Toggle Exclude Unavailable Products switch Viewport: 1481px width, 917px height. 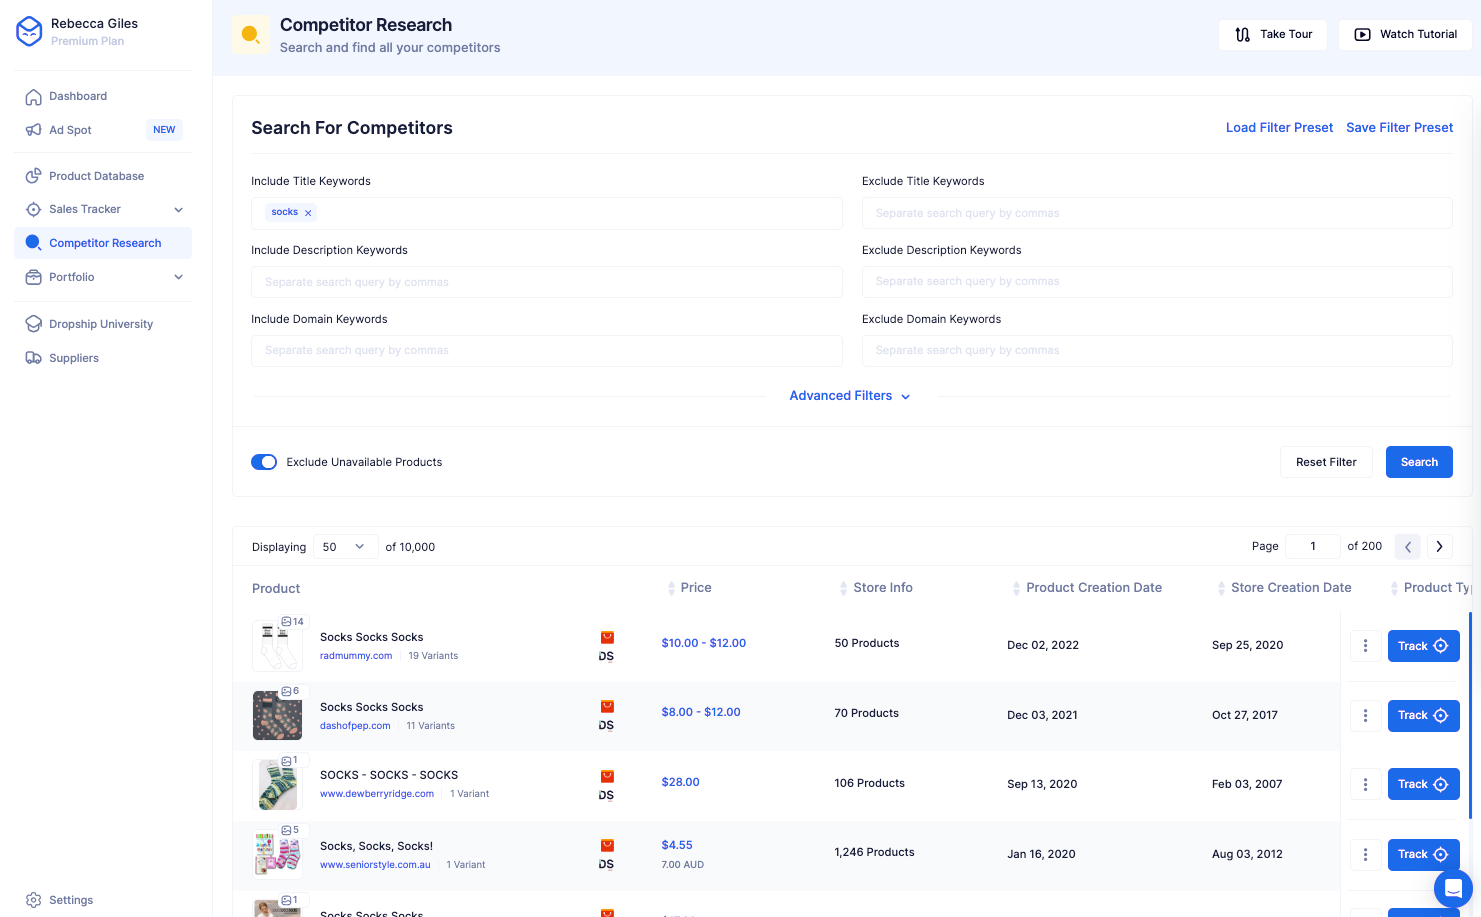264,462
